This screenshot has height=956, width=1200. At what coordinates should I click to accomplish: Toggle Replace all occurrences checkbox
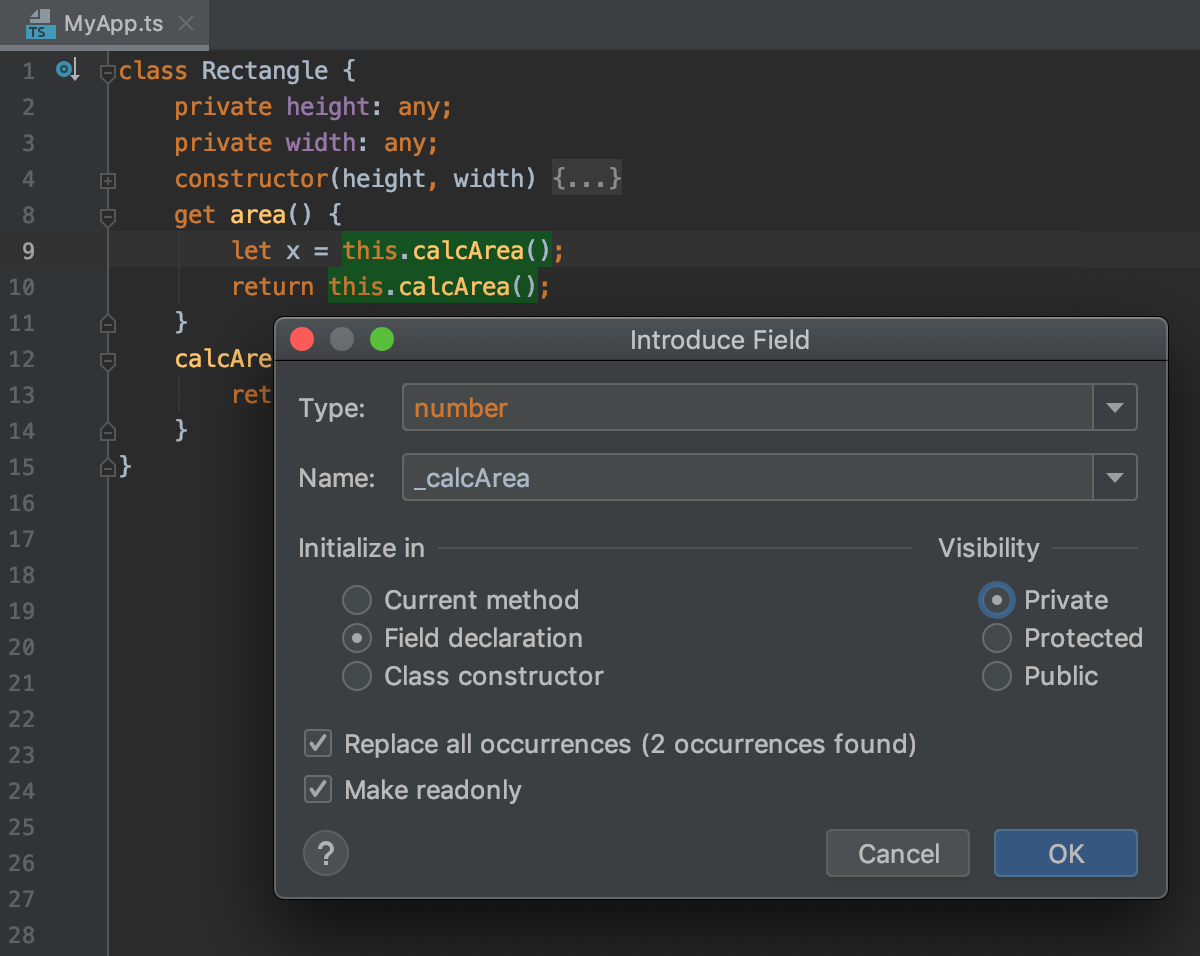(318, 744)
